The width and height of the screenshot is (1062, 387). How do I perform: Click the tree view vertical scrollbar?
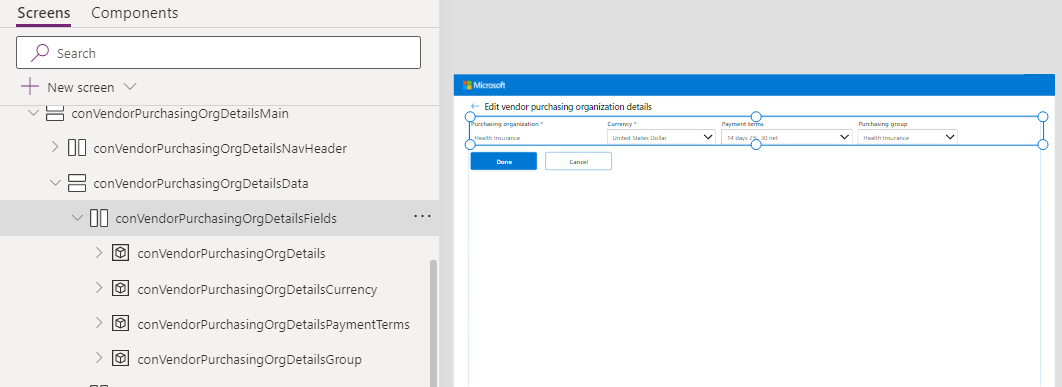433,323
